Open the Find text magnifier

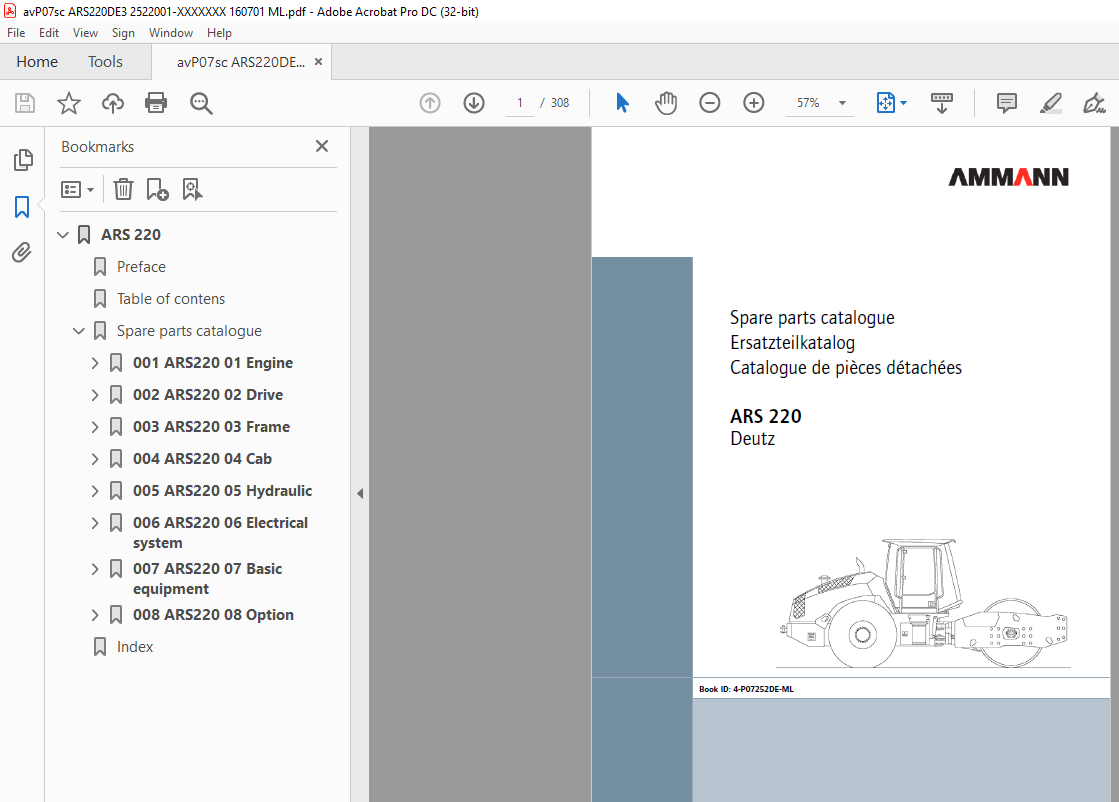(201, 103)
